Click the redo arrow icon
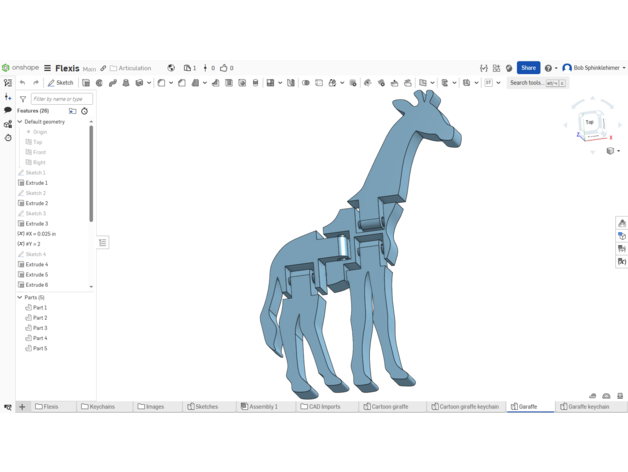This screenshot has width=628, height=472. coord(36,83)
